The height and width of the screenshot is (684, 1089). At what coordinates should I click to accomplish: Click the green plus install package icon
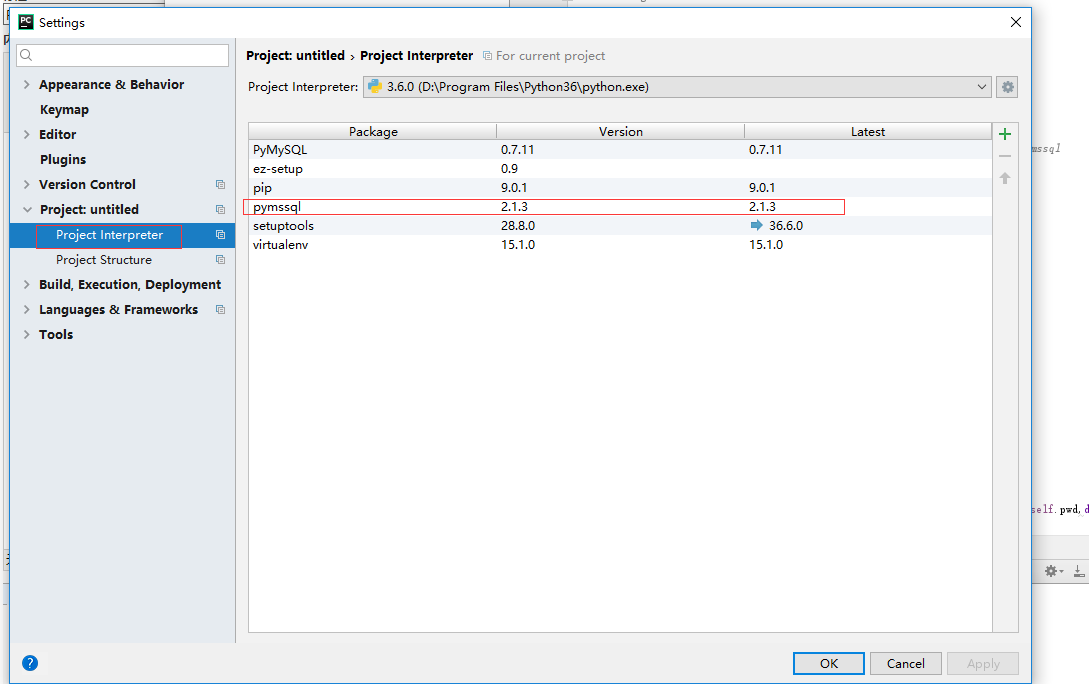point(1005,134)
